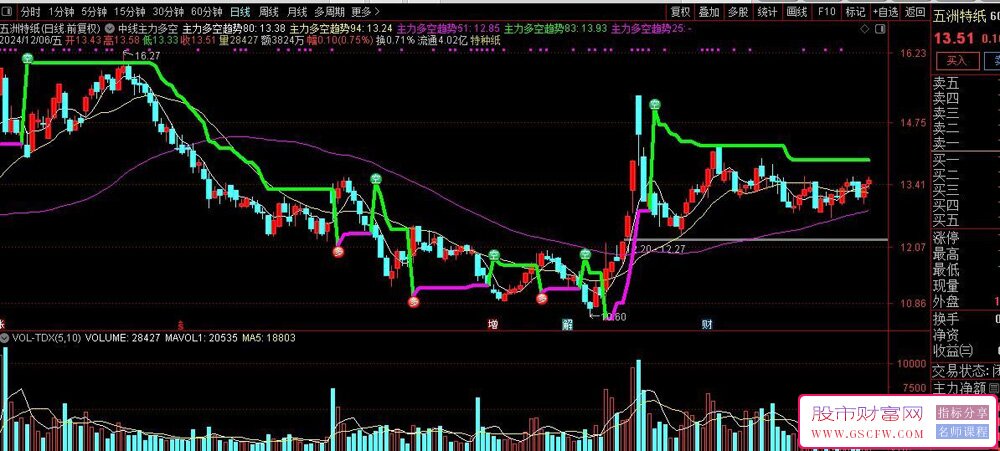Click the 标记 mark button
The width and height of the screenshot is (1000, 451).
click(855, 11)
